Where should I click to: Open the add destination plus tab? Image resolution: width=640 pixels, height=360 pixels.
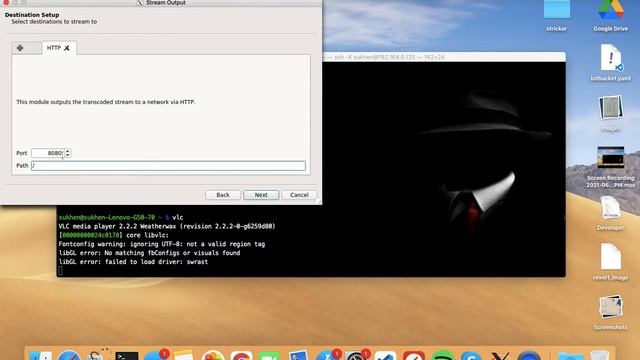click(x=20, y=48)
